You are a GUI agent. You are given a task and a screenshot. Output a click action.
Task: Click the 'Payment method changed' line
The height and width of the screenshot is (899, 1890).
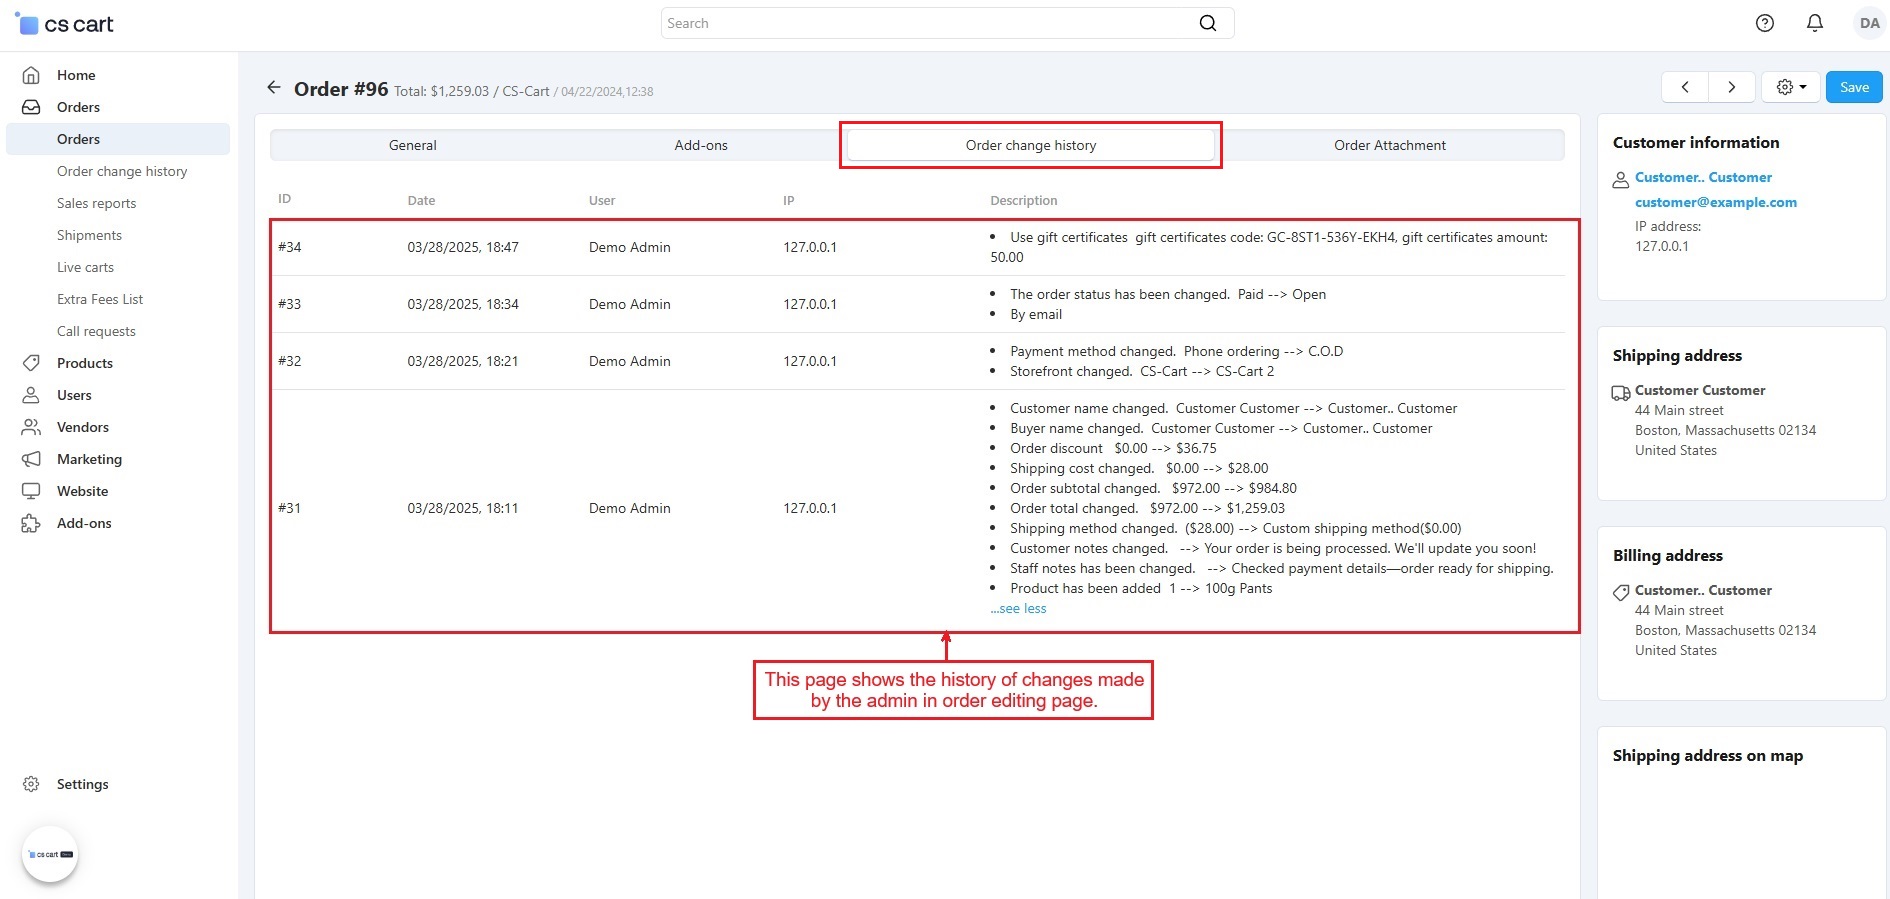pos(1176,351)
